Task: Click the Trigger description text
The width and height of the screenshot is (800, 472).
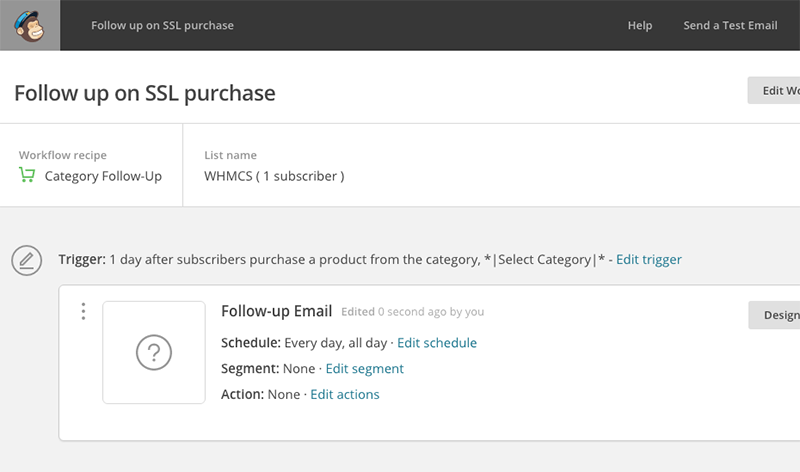Action: click(332, 260)
